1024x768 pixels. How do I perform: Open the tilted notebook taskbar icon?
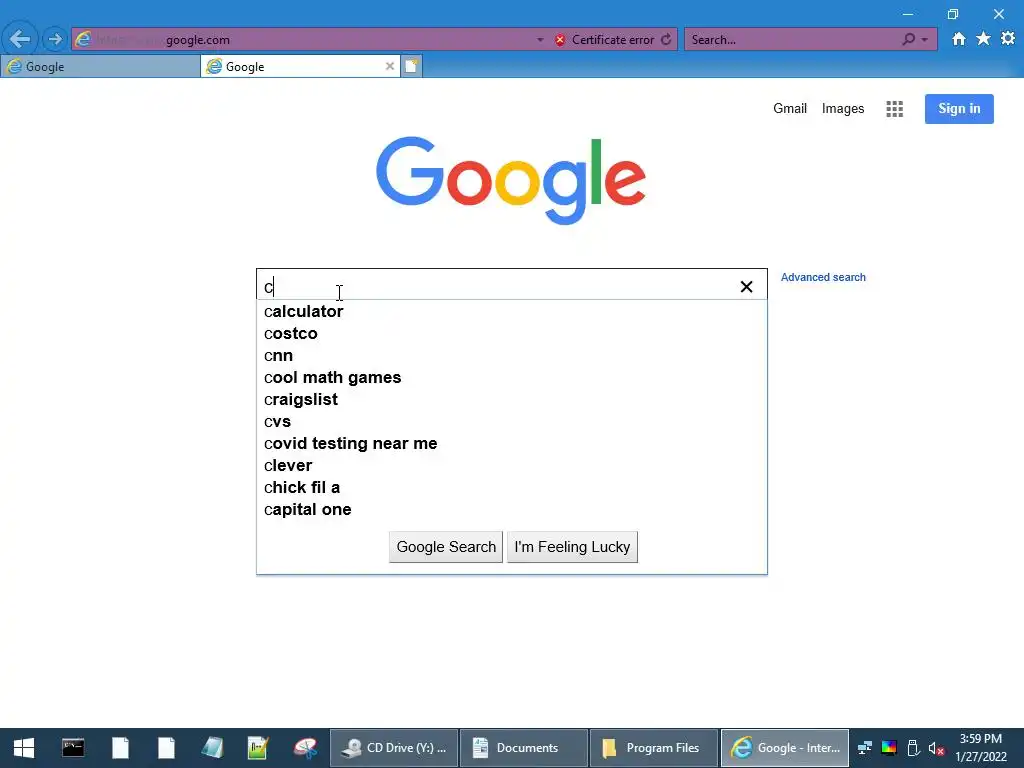tap(212, 748)
